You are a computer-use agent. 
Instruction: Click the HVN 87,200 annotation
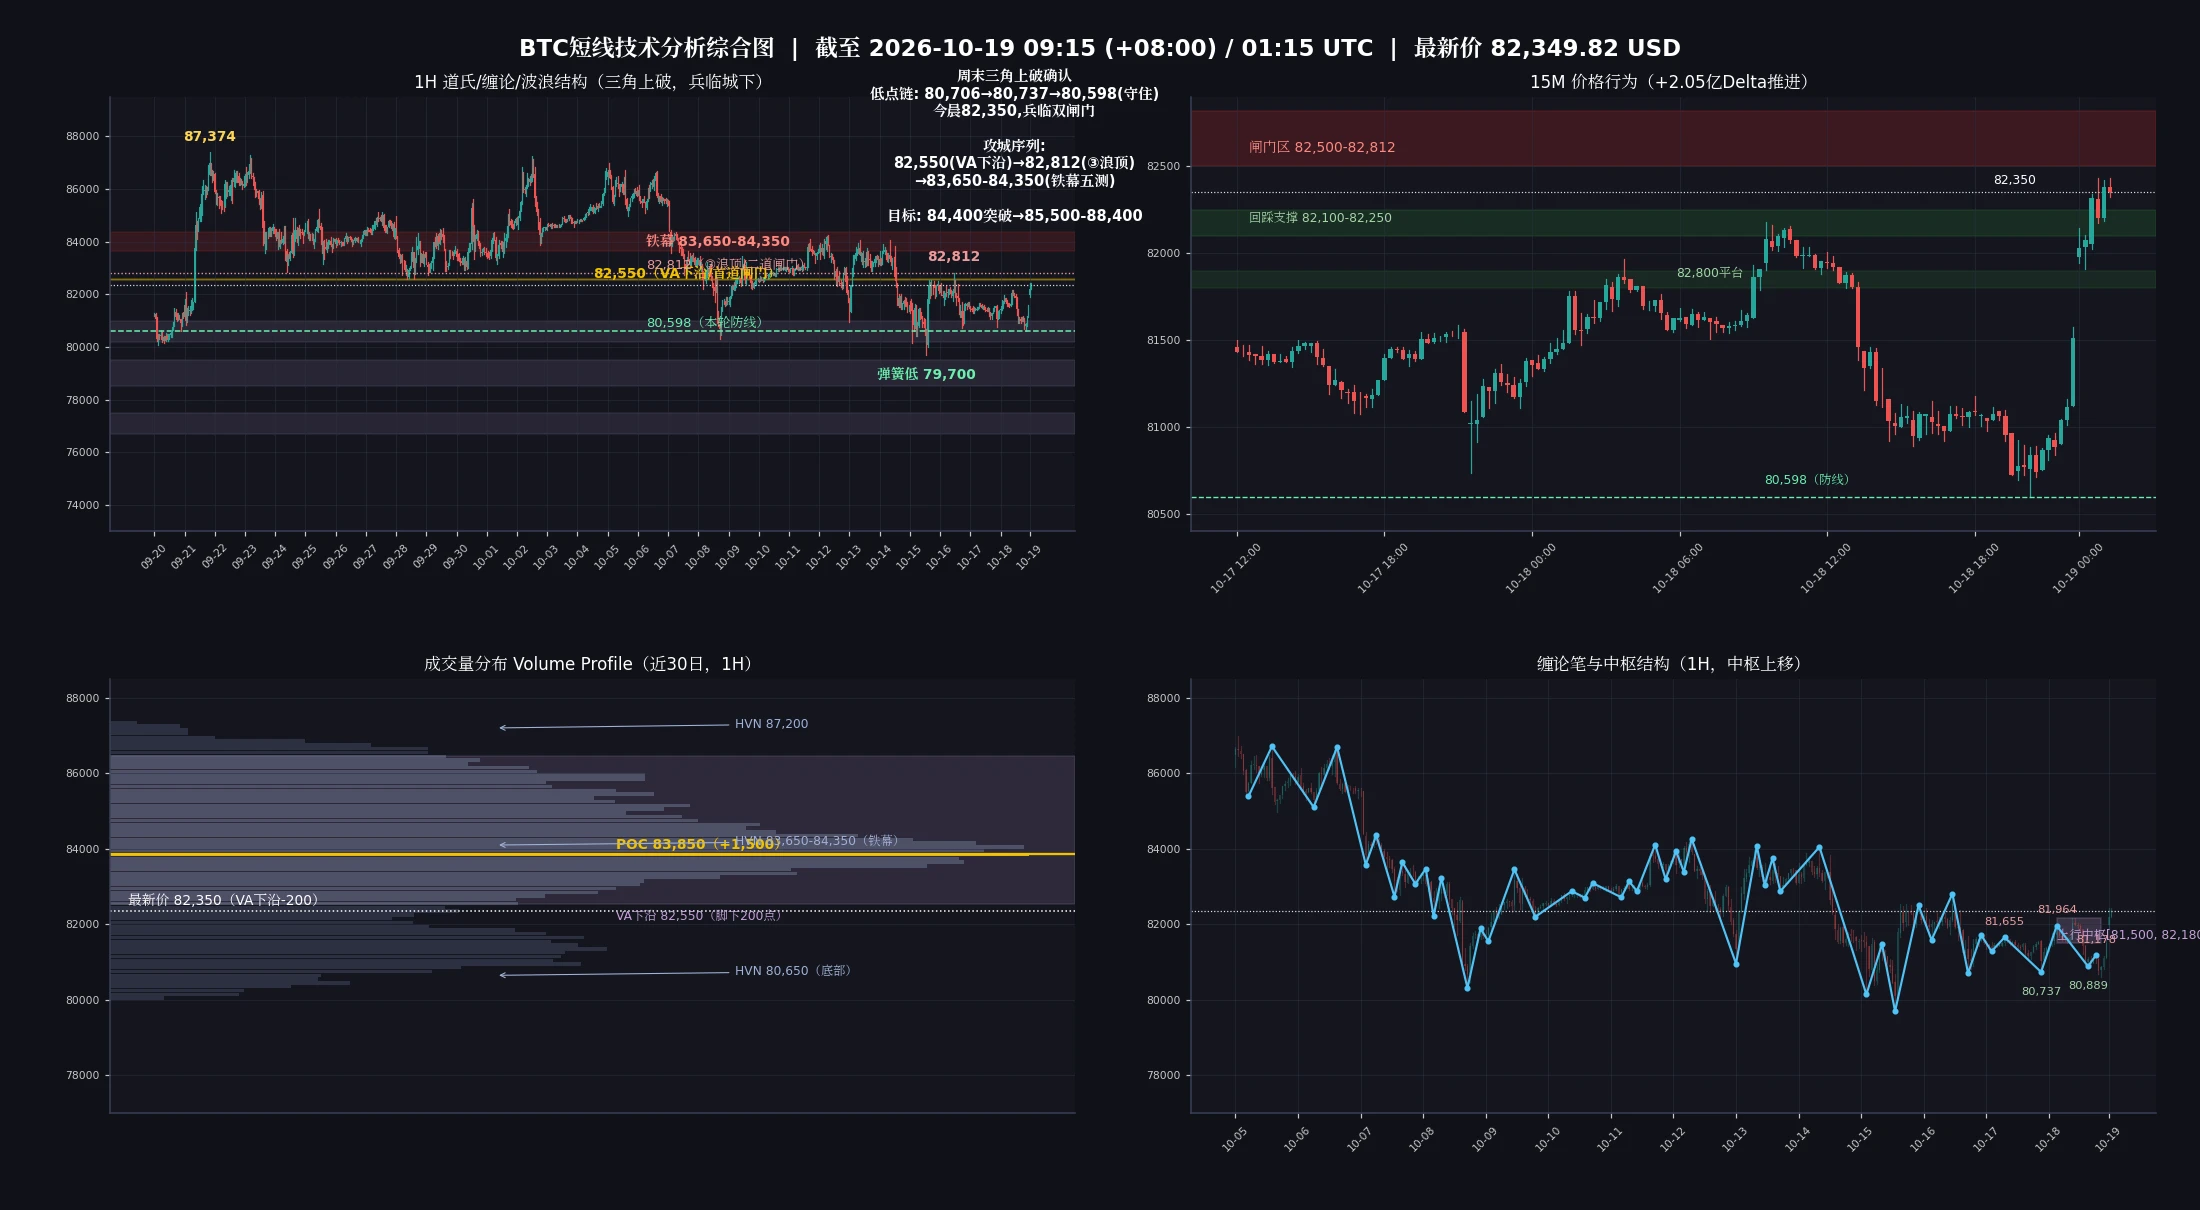click(771, 724)
